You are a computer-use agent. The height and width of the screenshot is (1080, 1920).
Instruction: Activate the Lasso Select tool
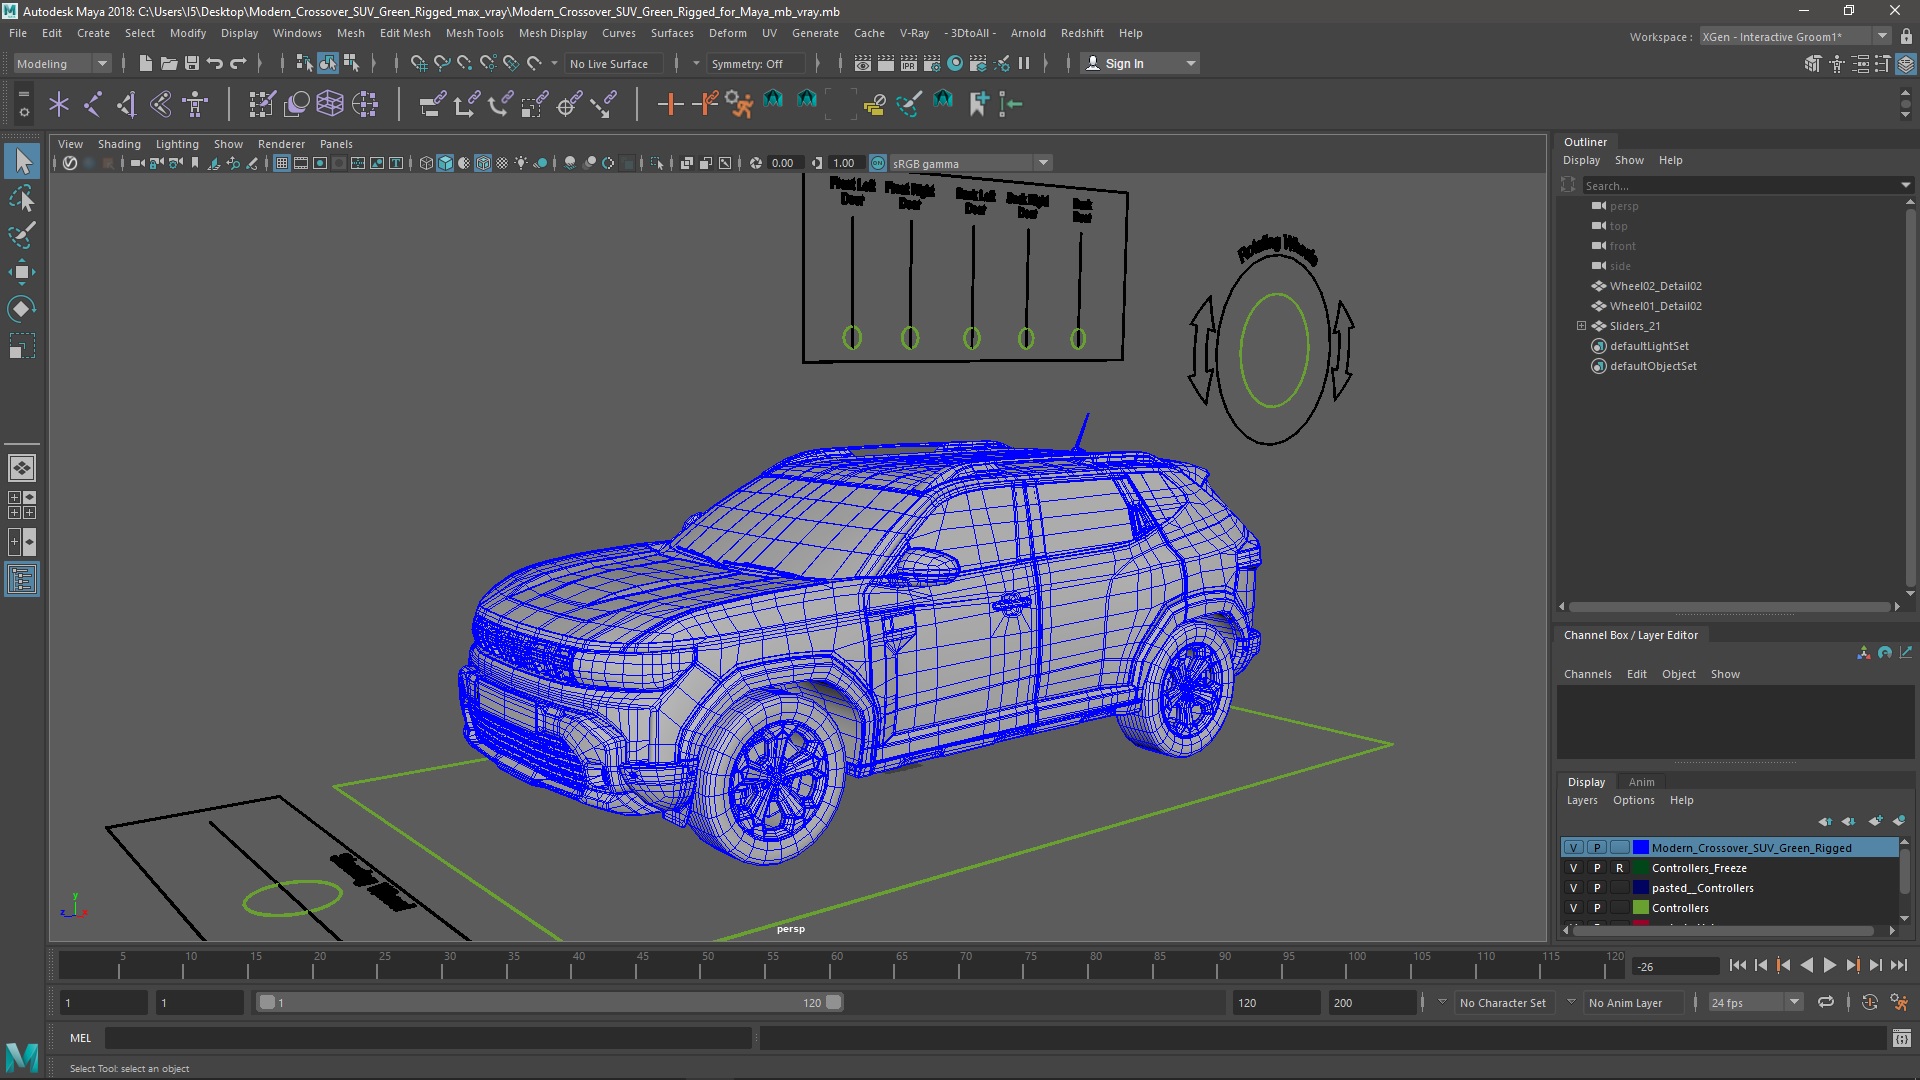[x=22, y=199]
